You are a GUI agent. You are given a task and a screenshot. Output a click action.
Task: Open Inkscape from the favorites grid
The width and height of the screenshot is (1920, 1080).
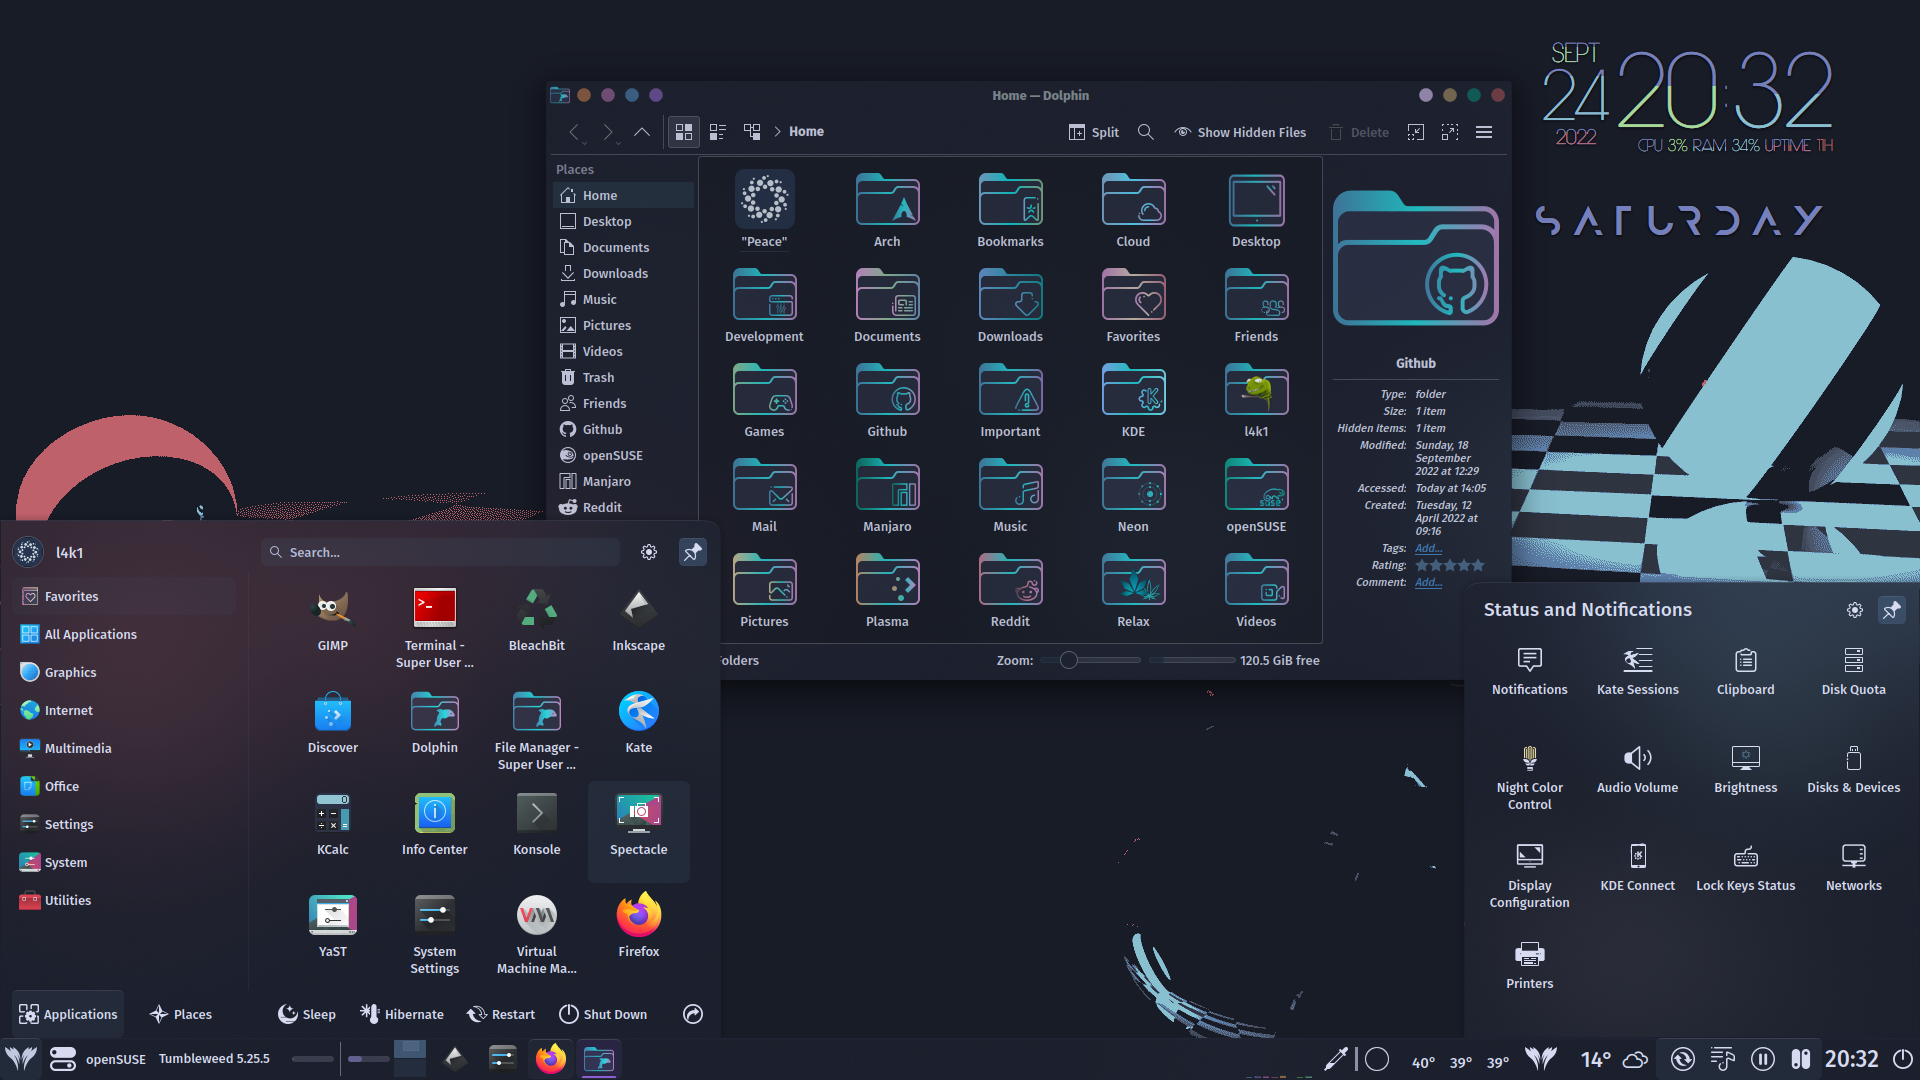[638, 620]
